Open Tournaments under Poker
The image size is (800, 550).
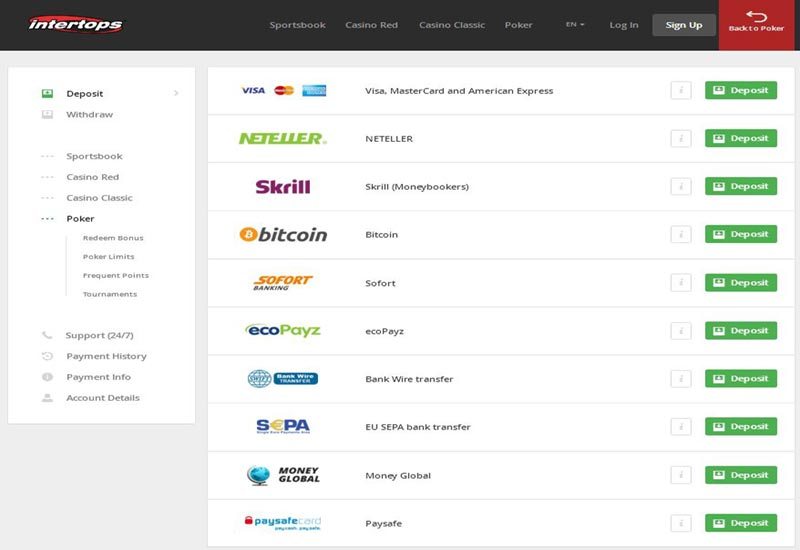click(110, 294)
